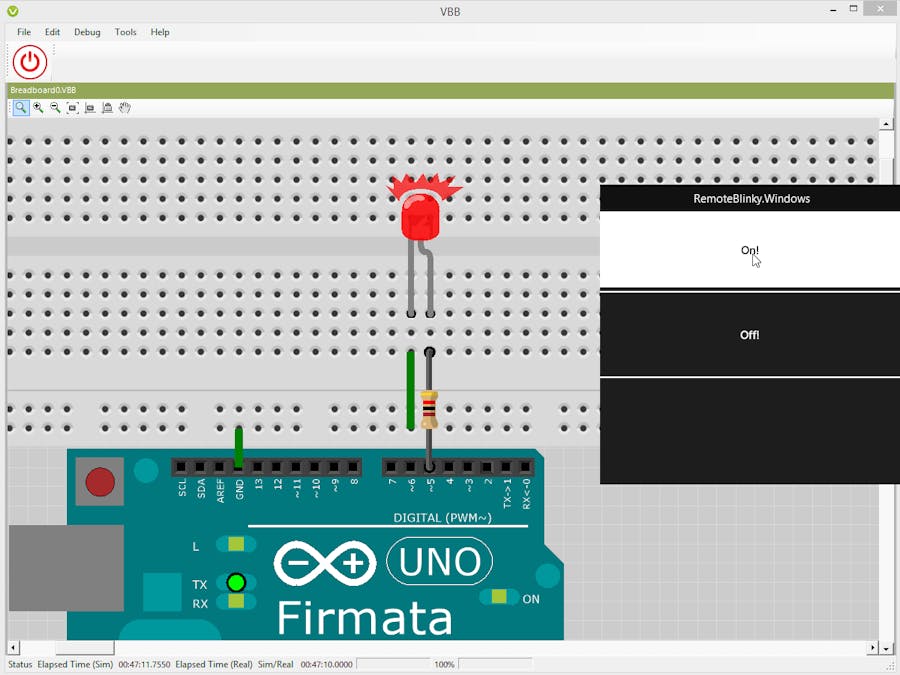
Task: Click the Firmata text on the board
Action: coord(365,618)
